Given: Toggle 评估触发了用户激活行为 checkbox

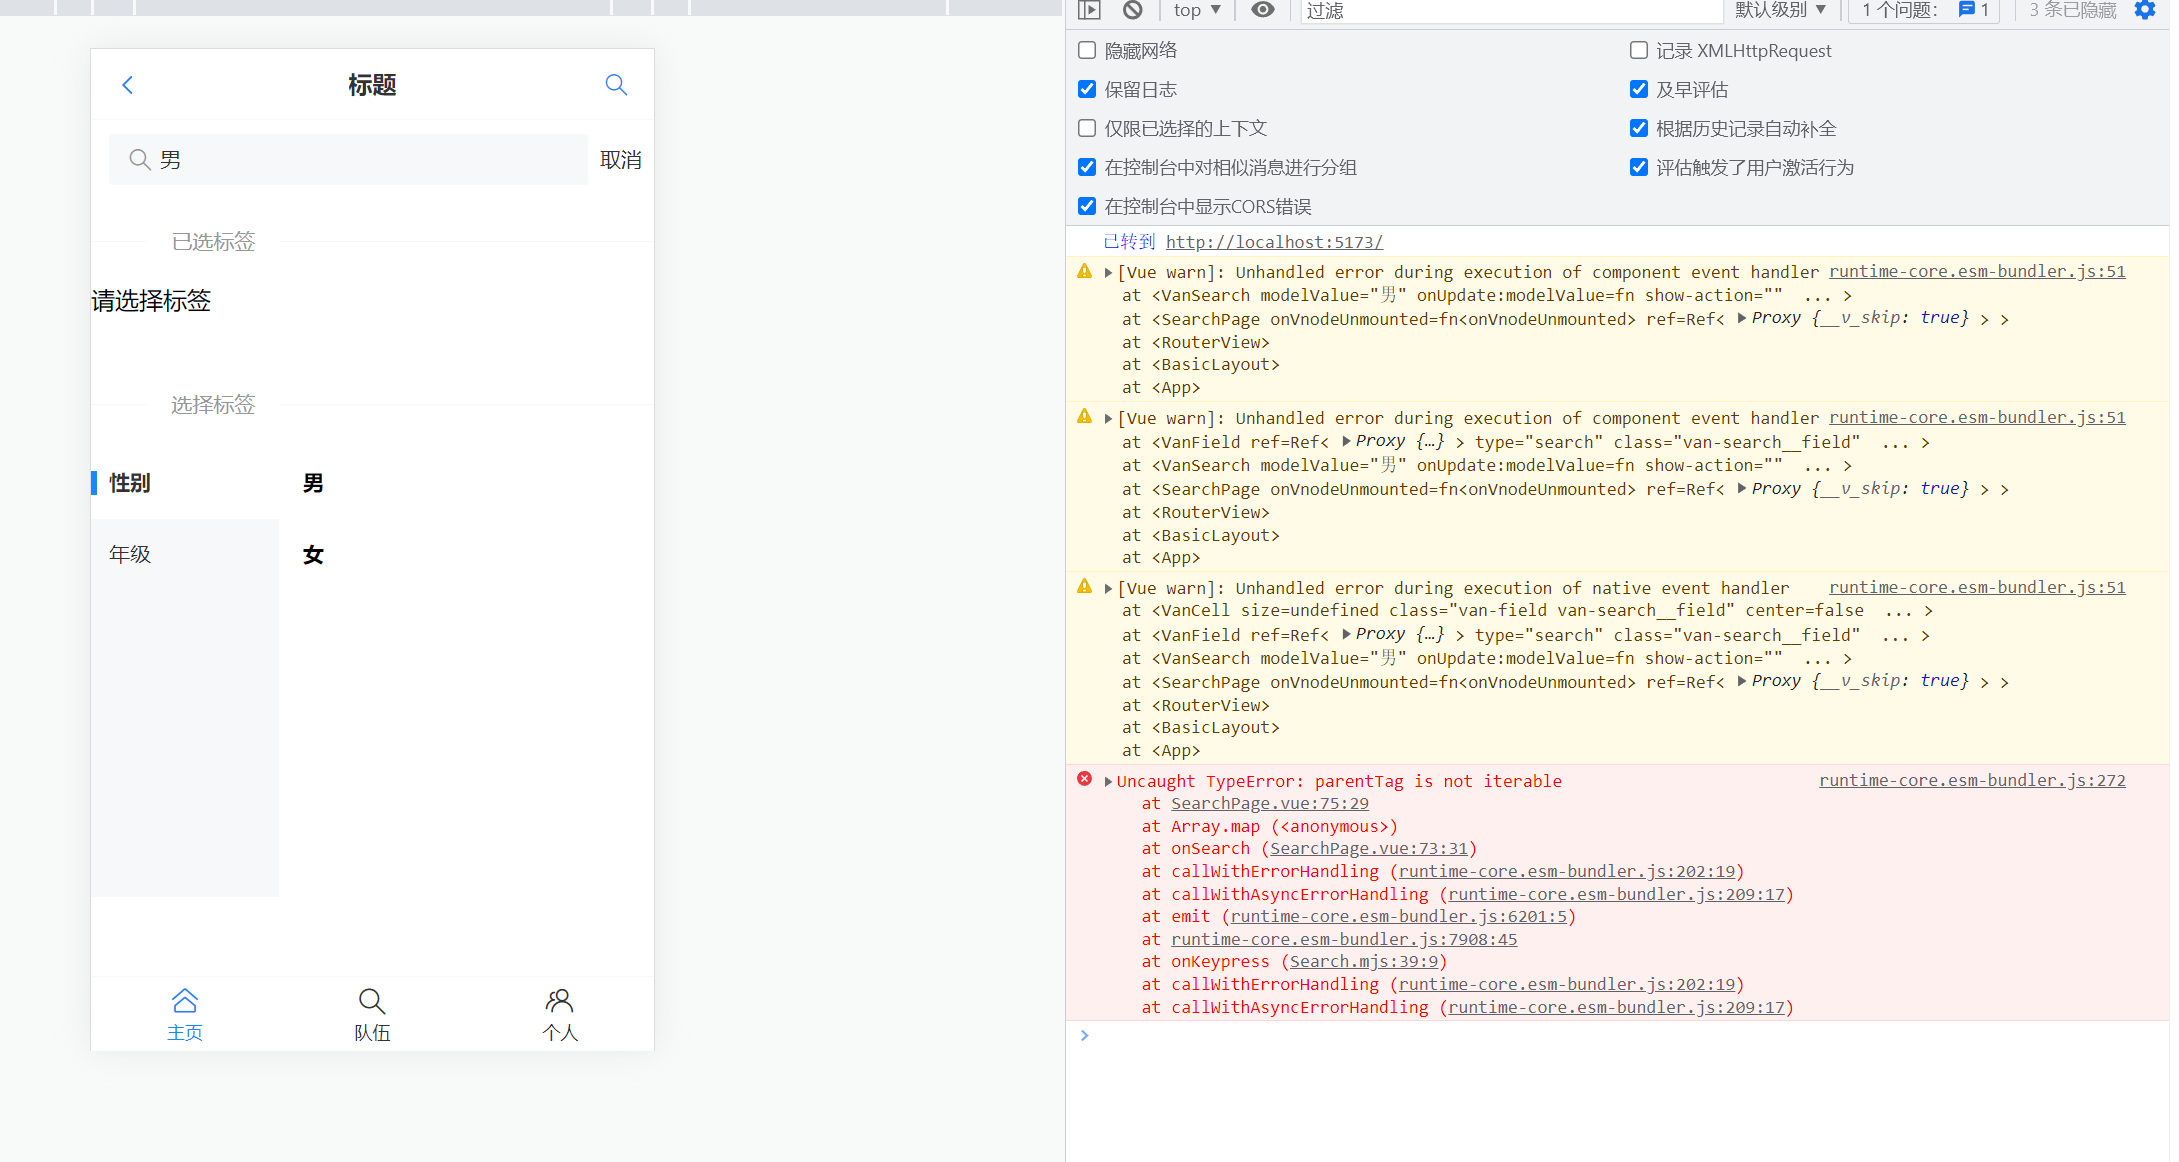Looking at the screenshot, I should click(x=1639, y=167).
